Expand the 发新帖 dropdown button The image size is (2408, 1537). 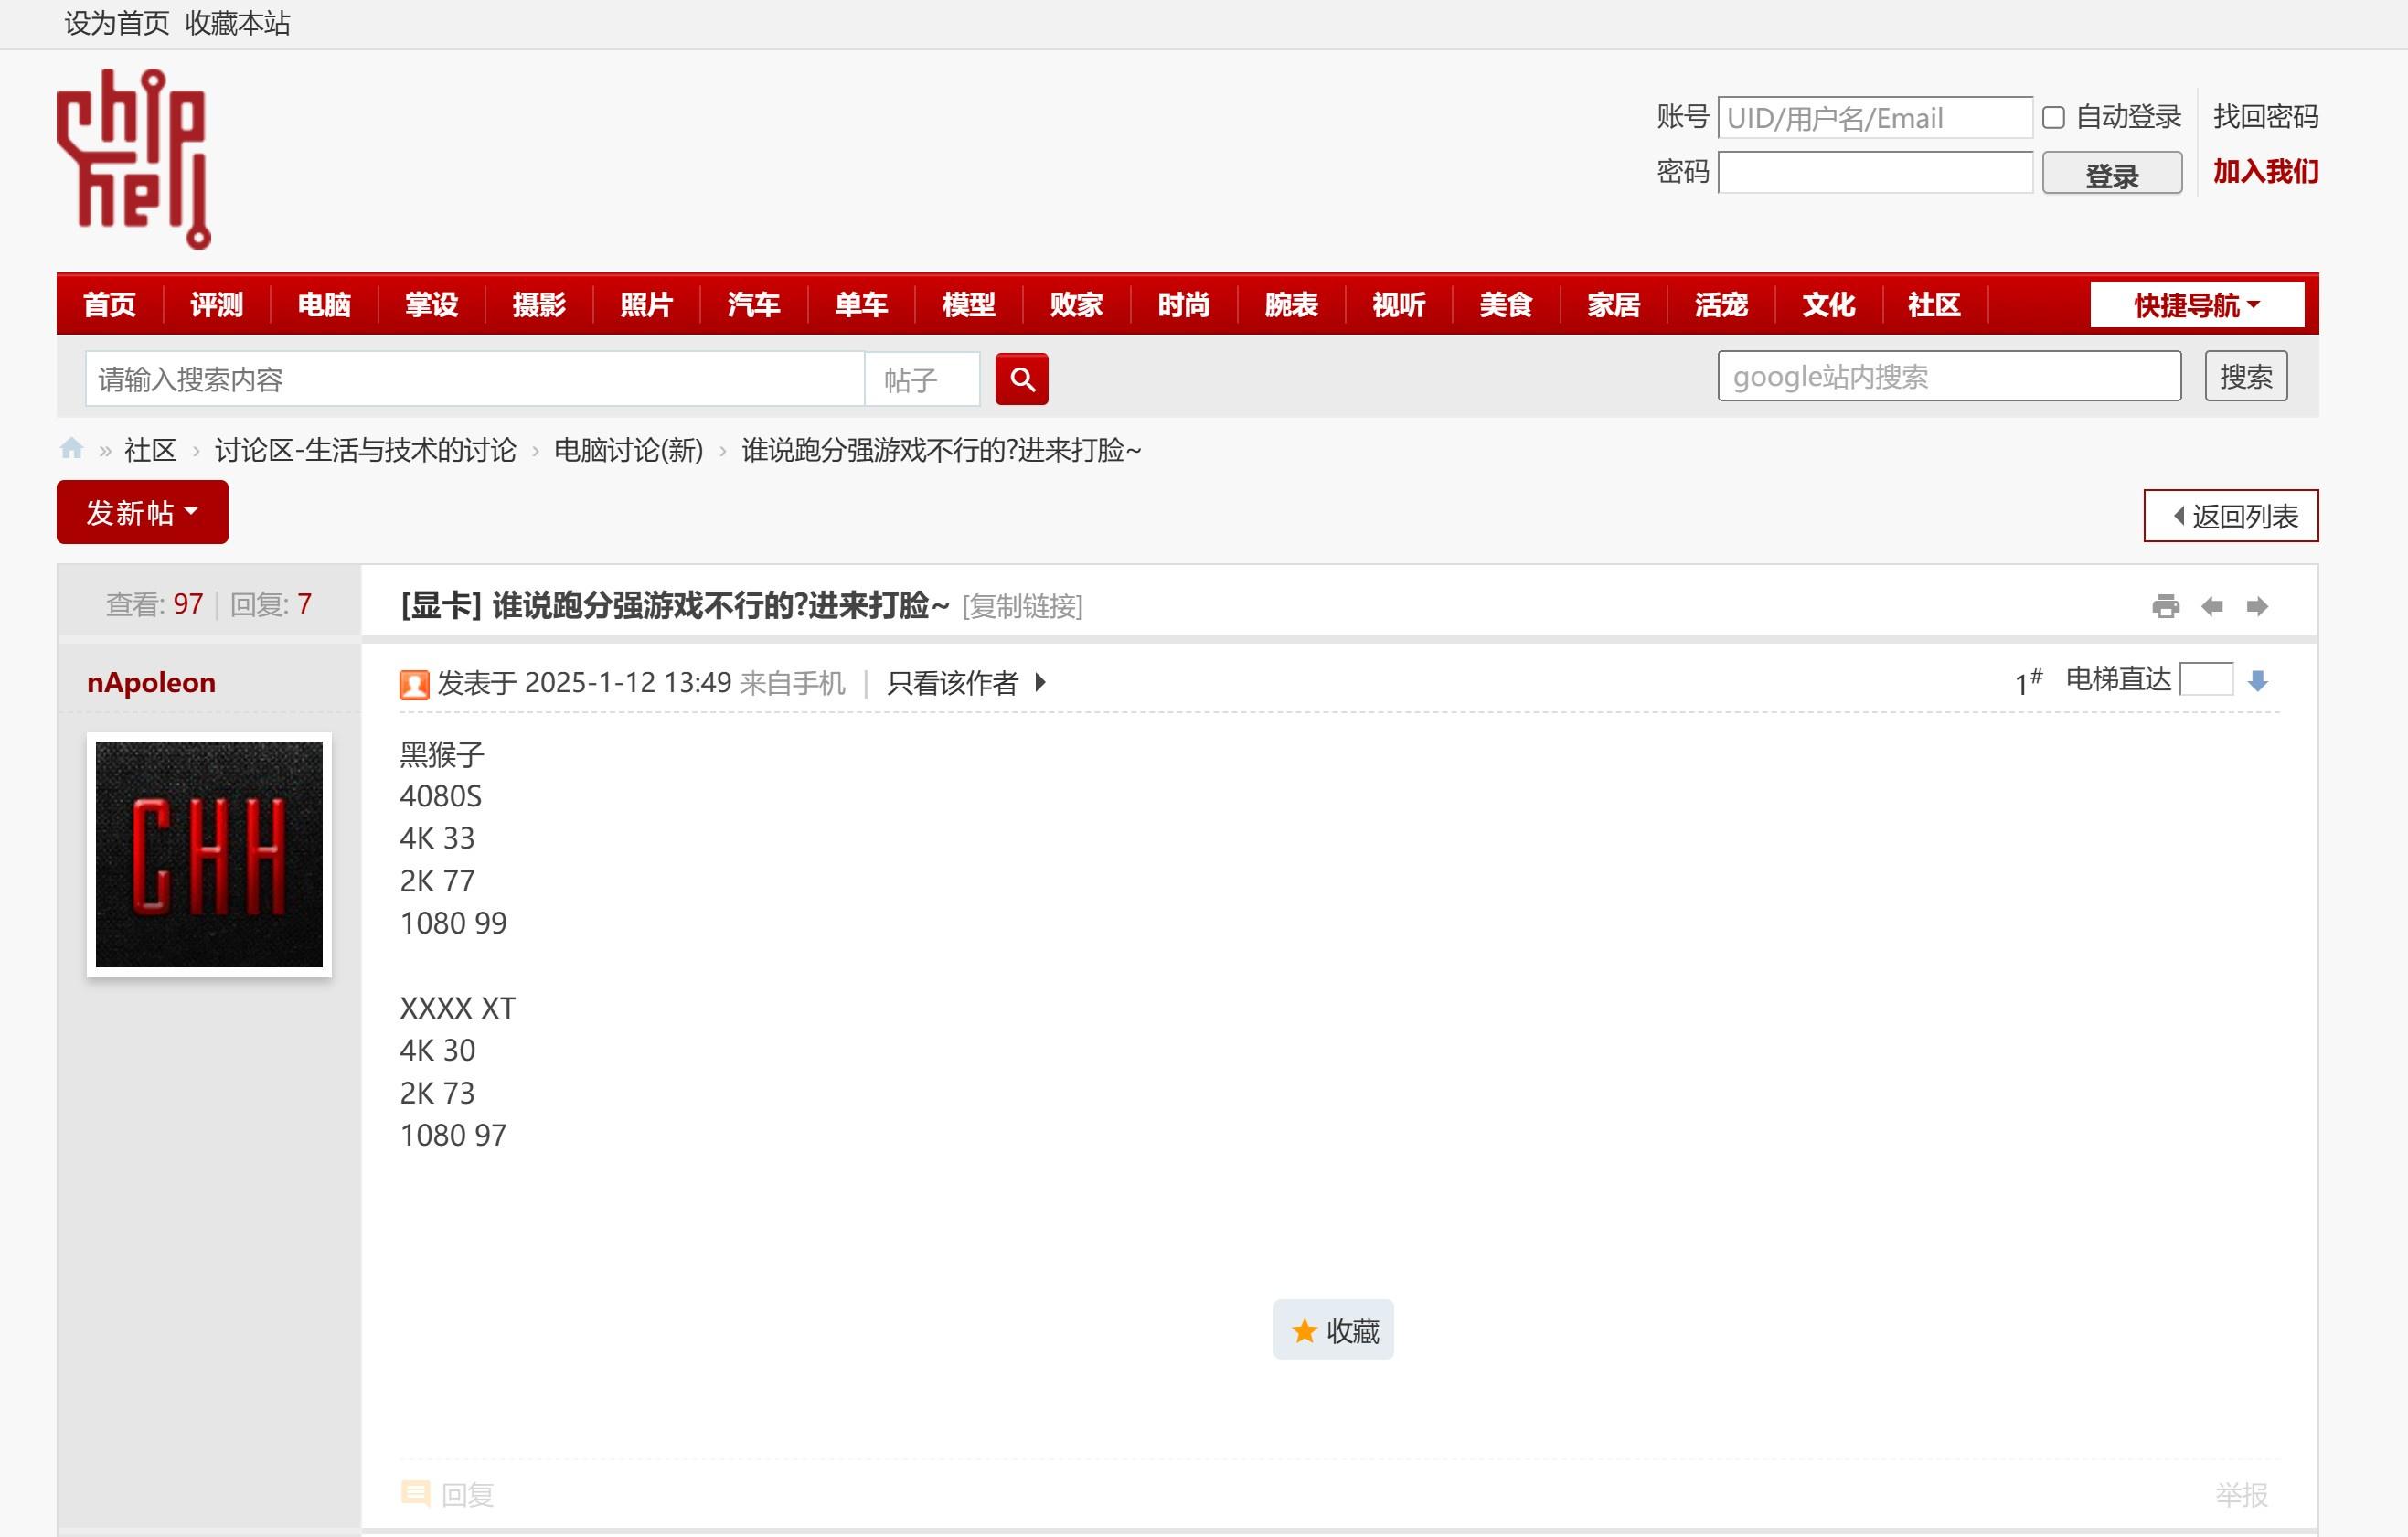pyautogui.click(x=142, y=512)
